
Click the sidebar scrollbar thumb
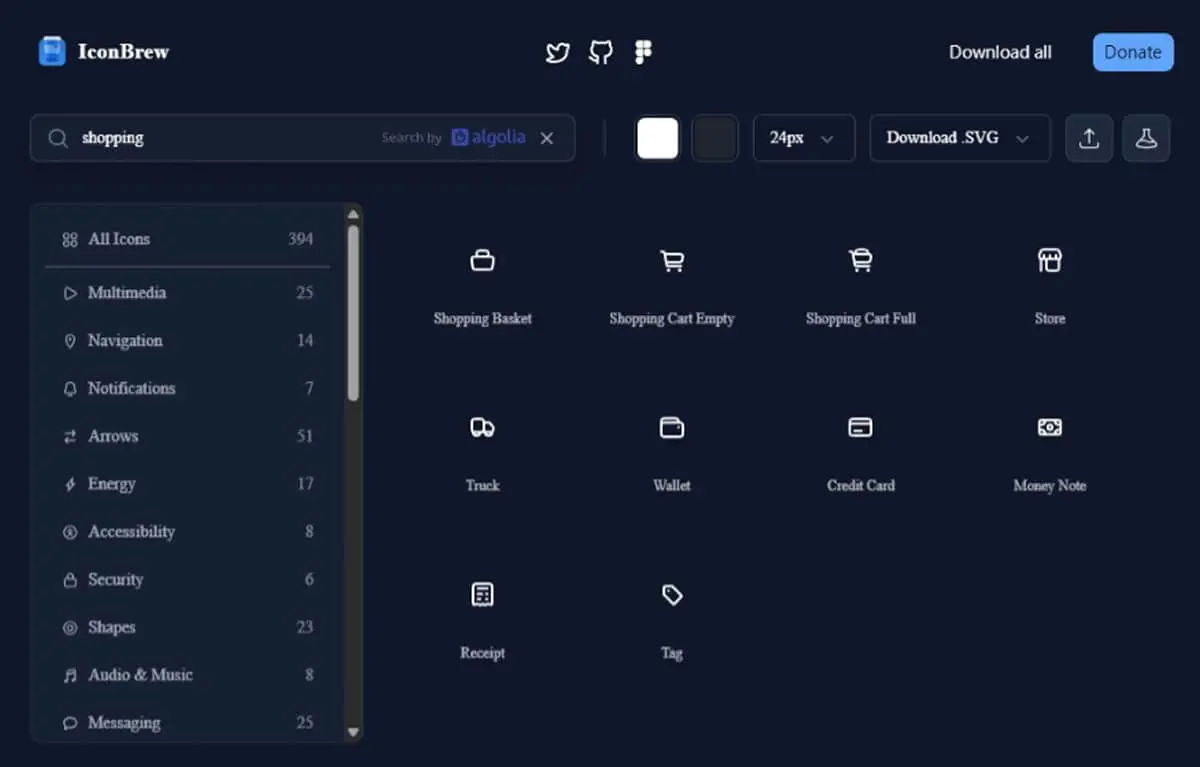tap(352, 312)
